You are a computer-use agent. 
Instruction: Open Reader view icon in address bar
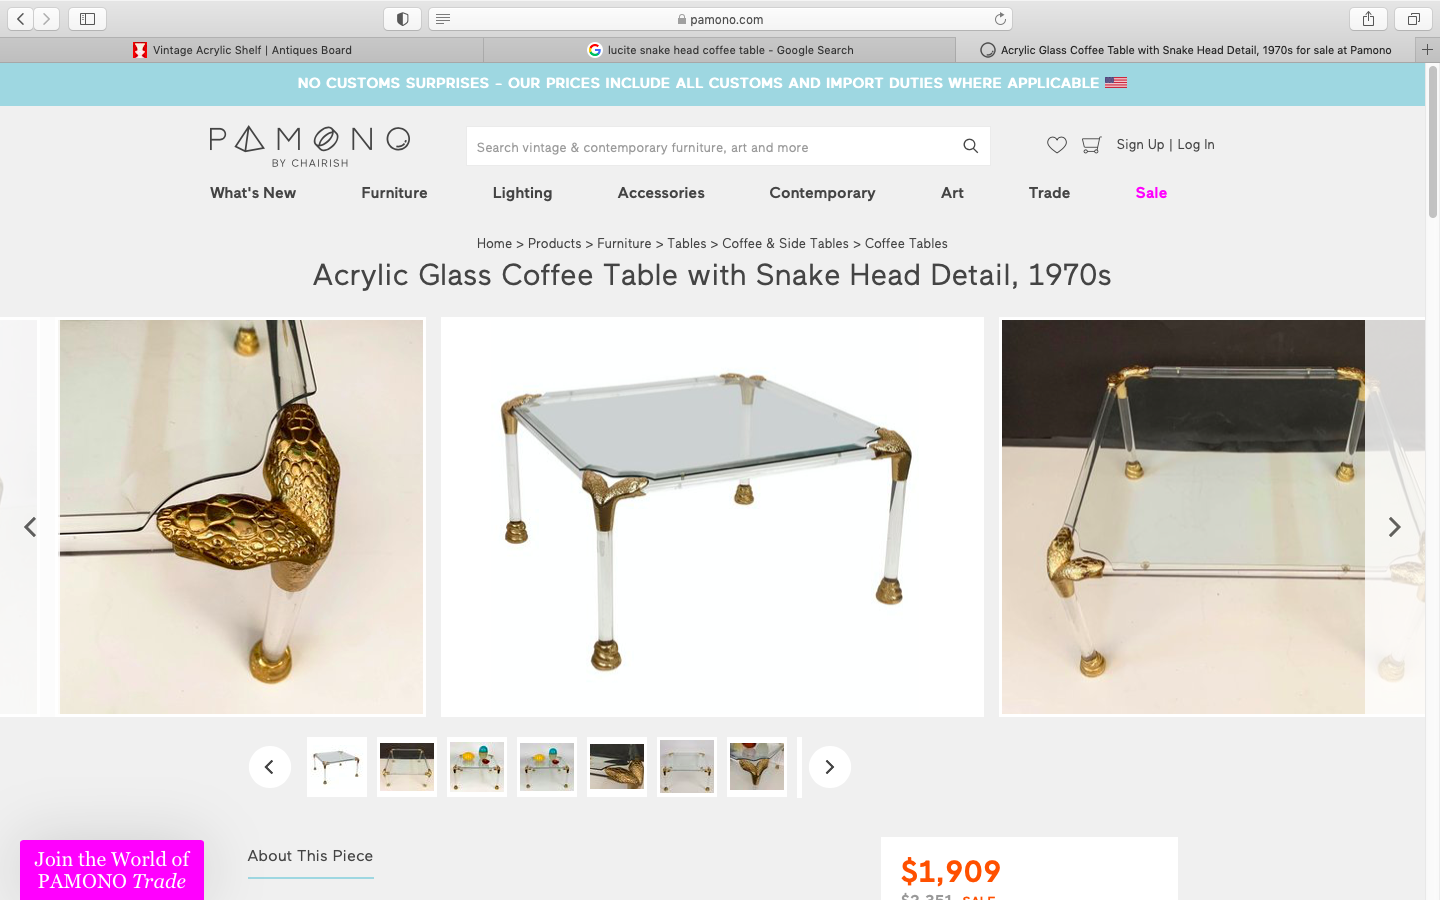tap(443, 19)
